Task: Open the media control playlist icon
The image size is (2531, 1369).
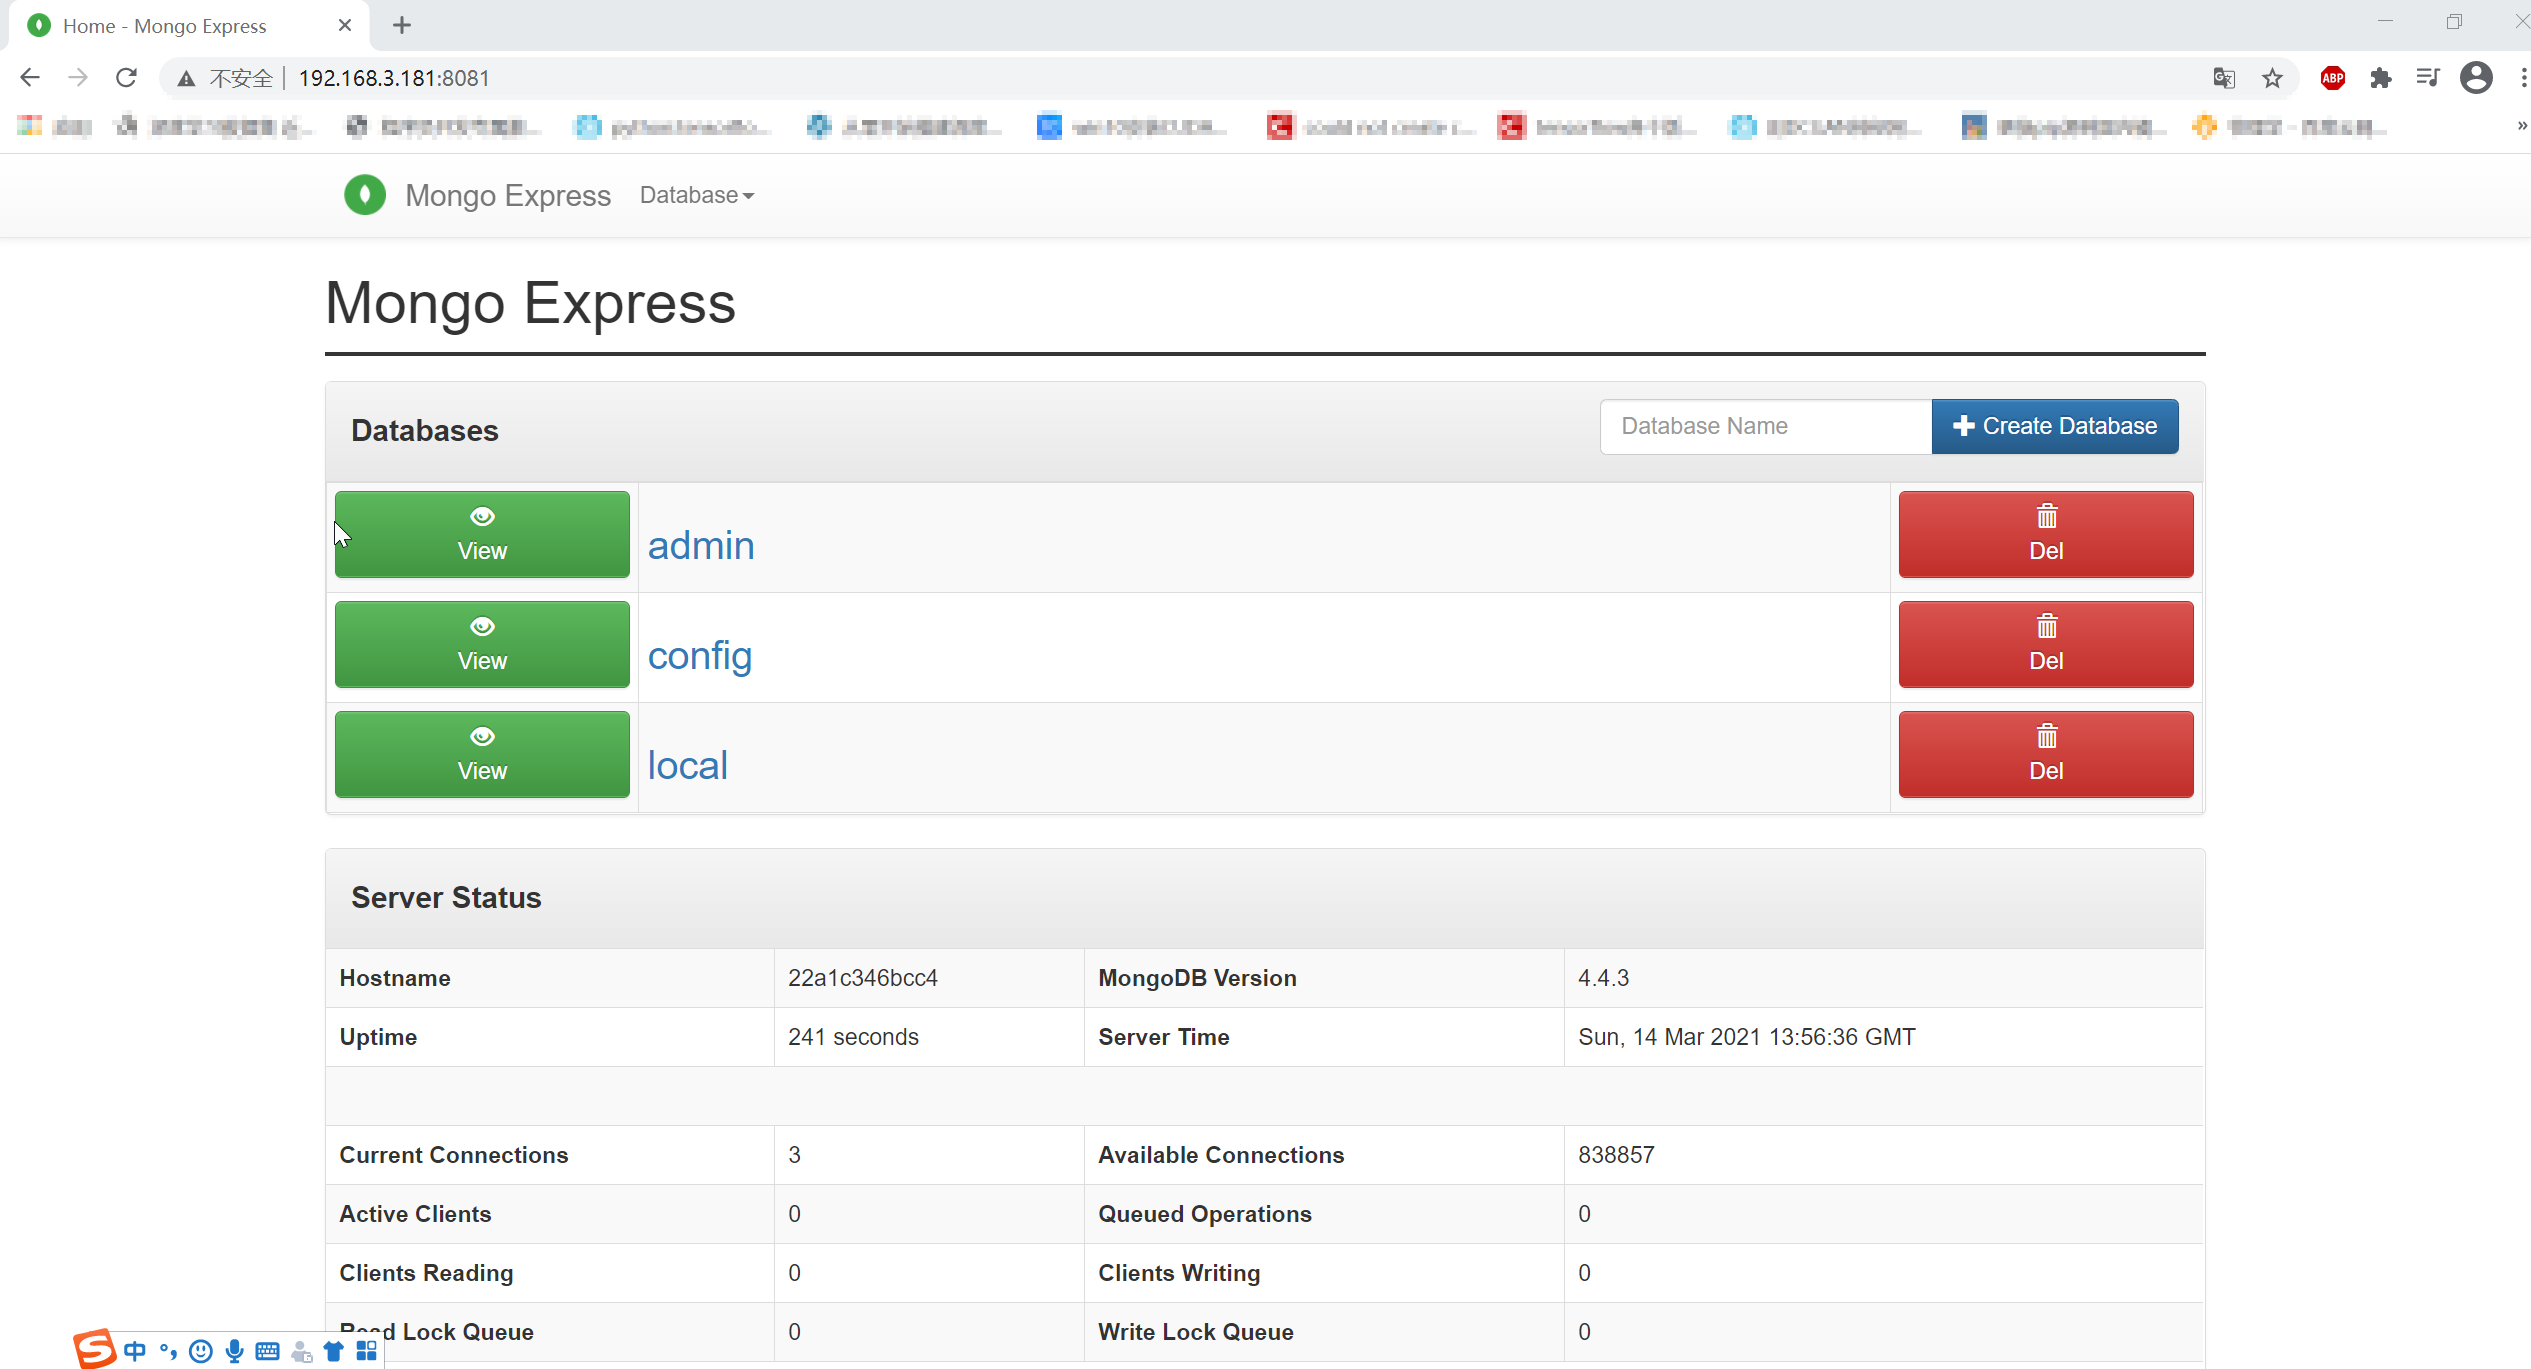Action: (2428, 78)
